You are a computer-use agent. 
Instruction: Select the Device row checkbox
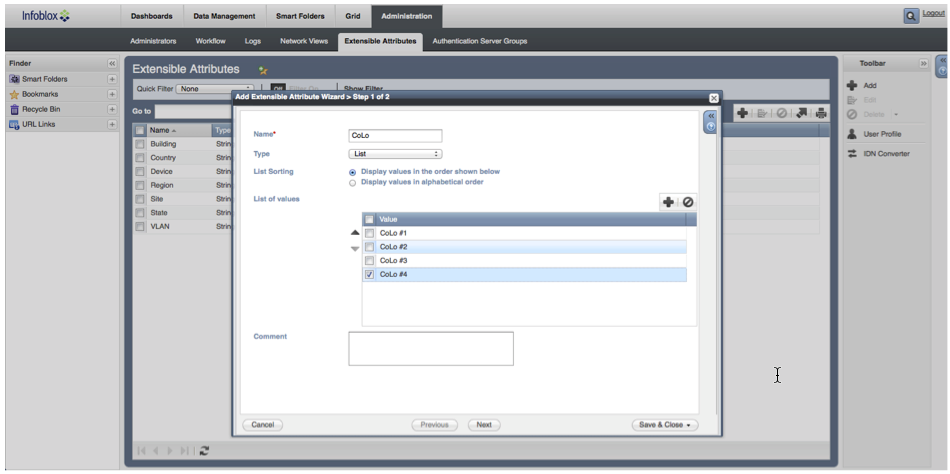pyautogui.click(x=140, y=172)
